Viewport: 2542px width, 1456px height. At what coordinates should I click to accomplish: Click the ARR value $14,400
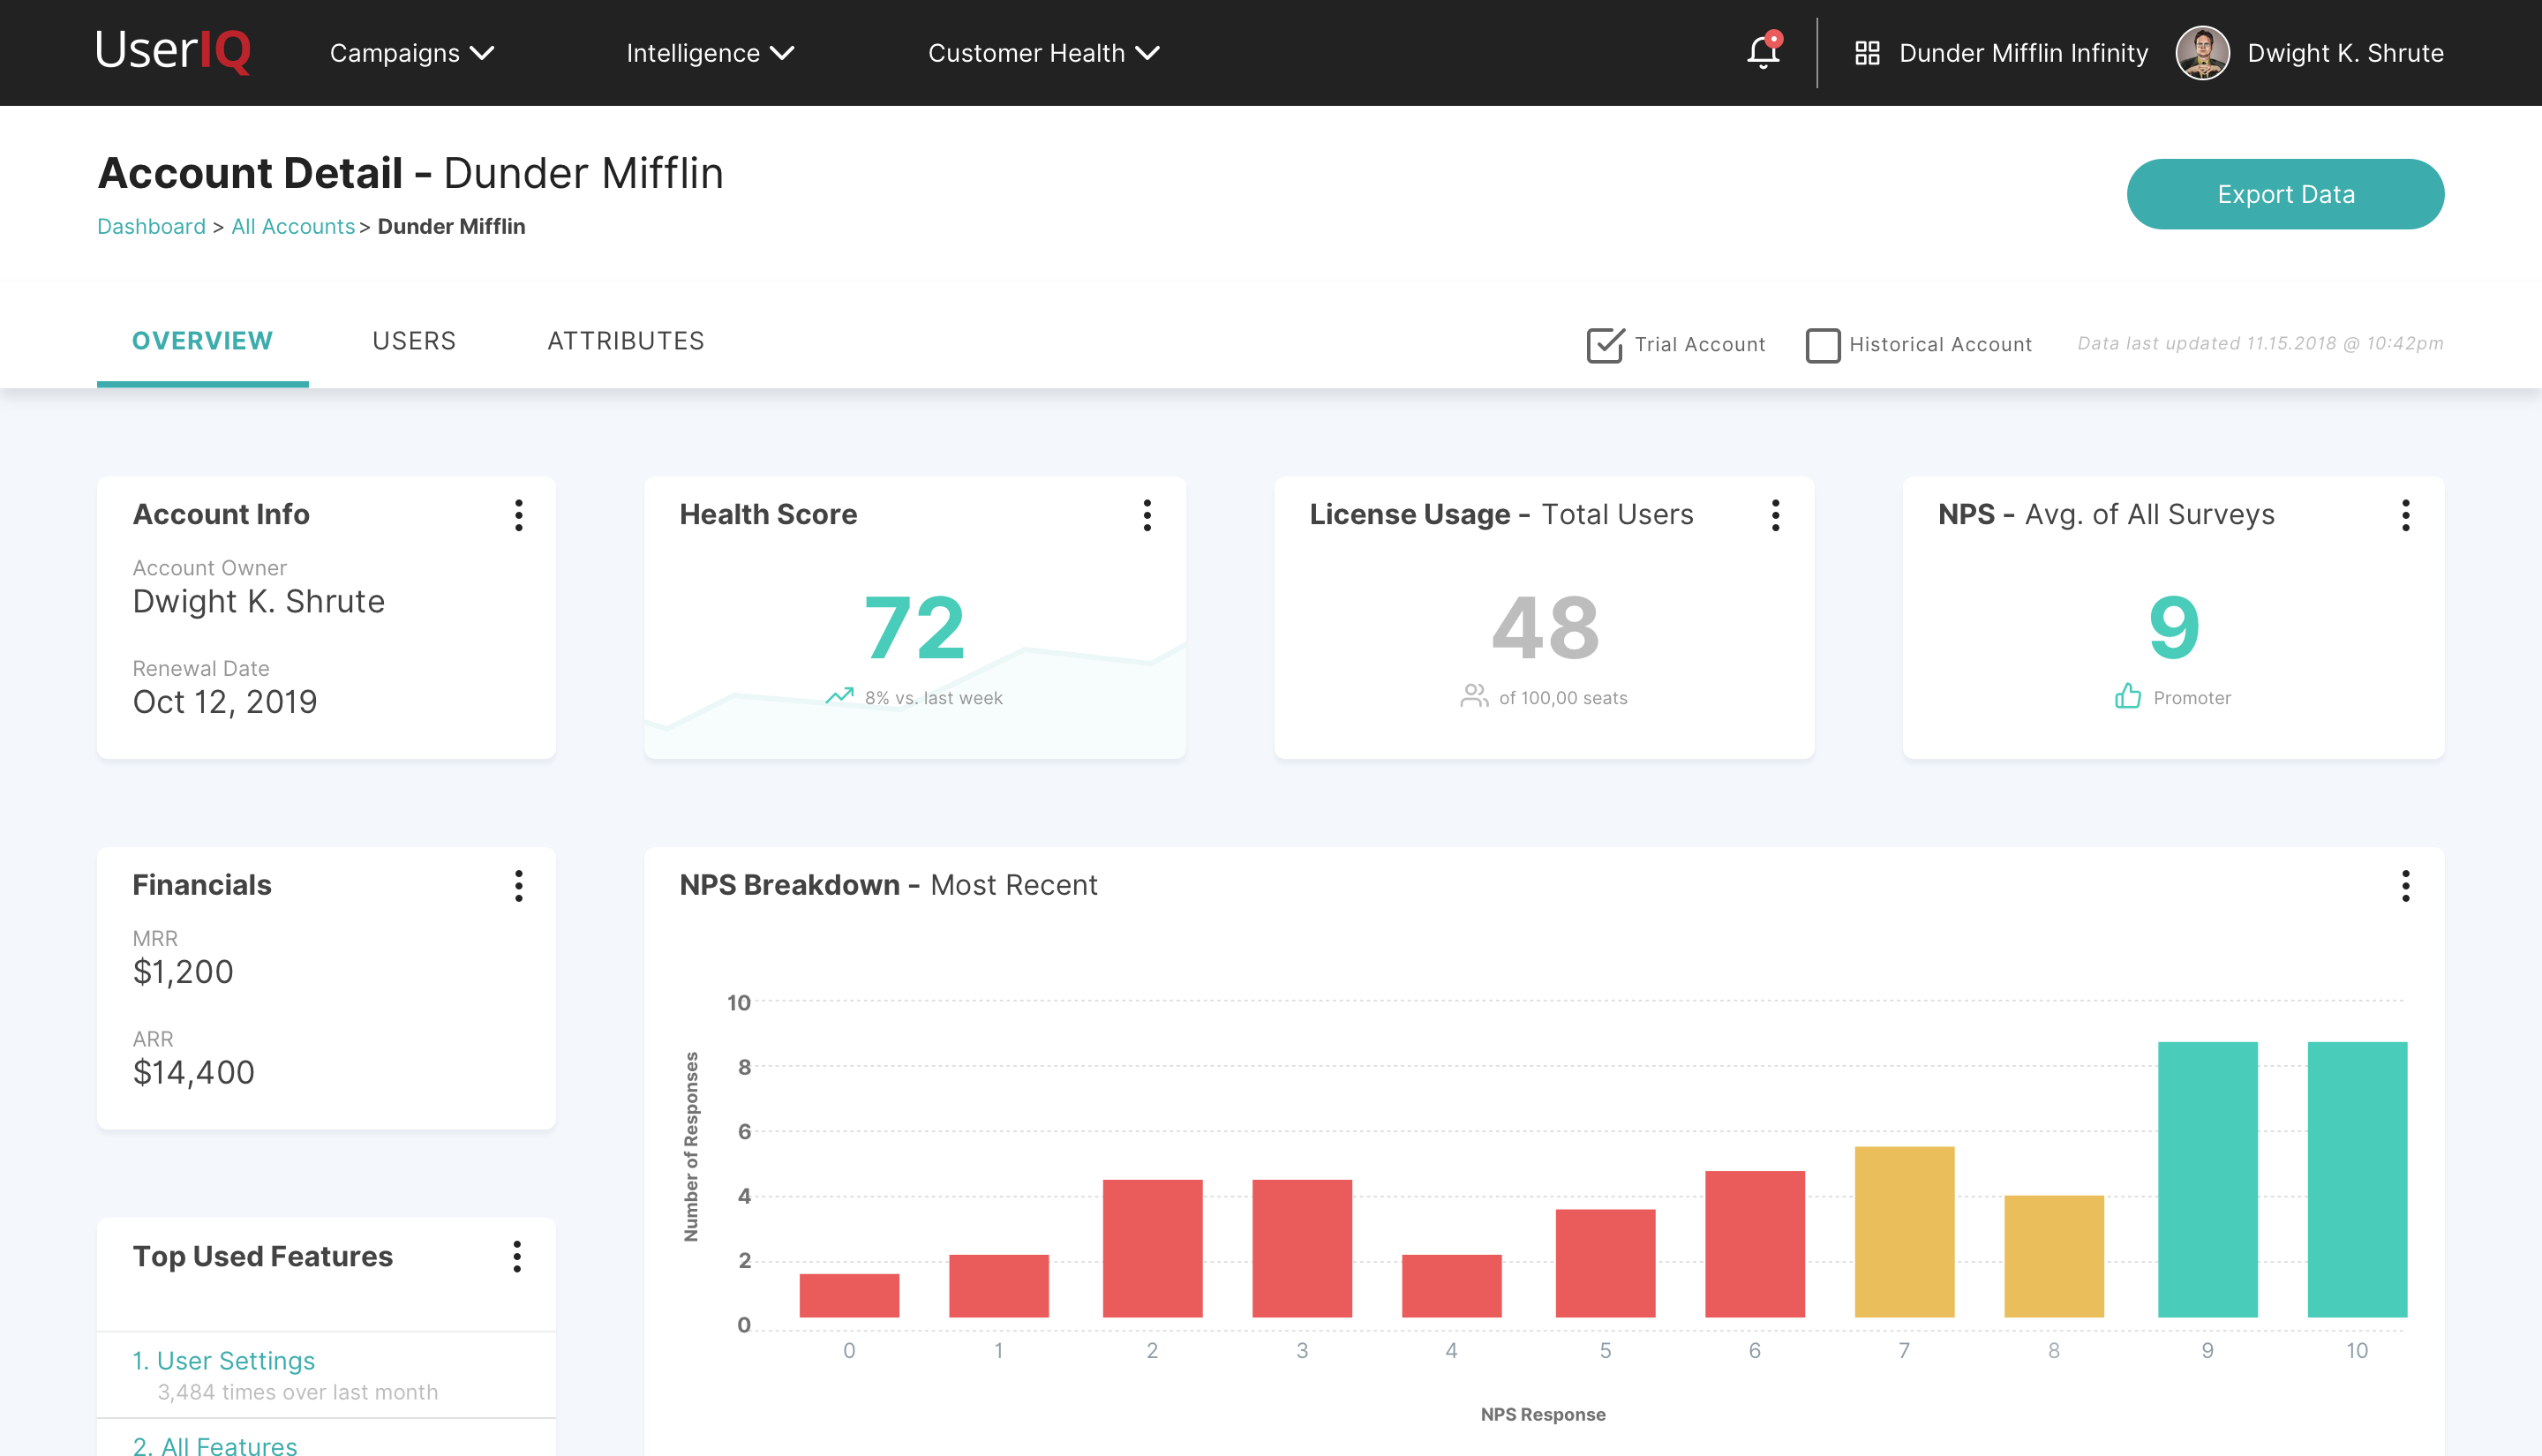[x=194, y=1072]
